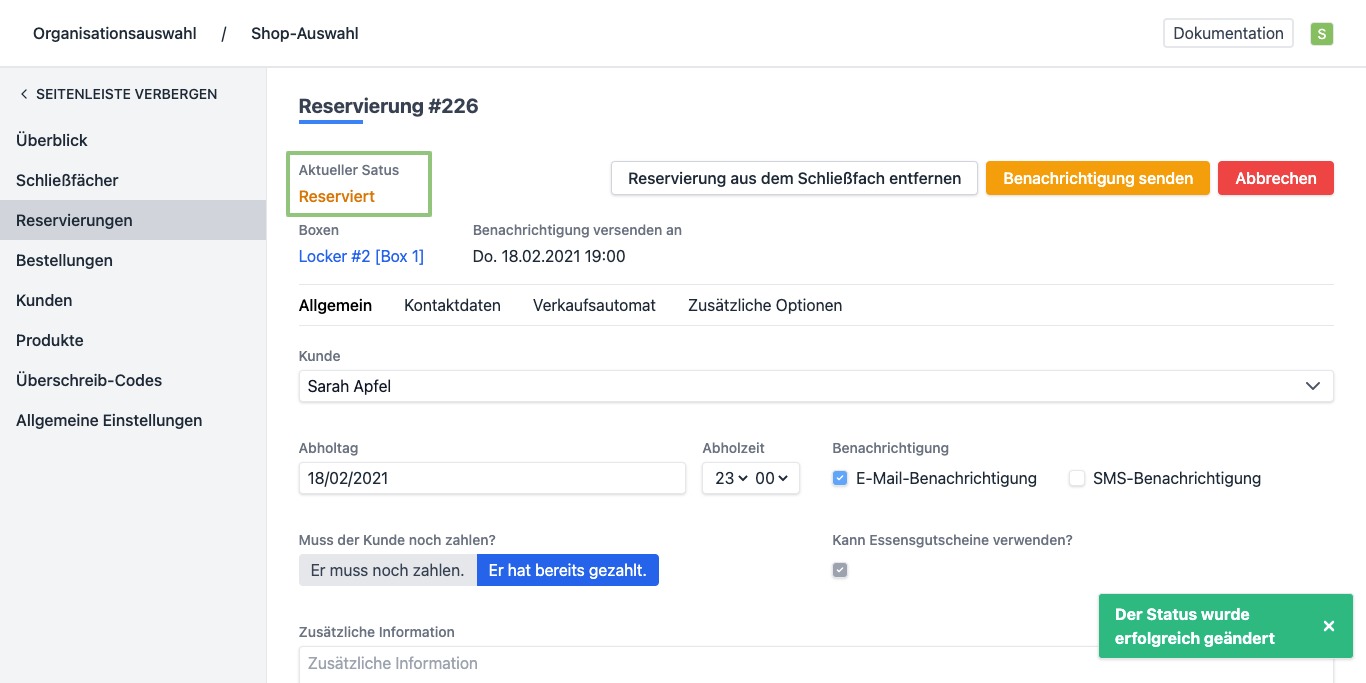Click the green S user avatar
Image resolution: width=1366 pixels, height=683 pixels.
click(1322, 34)
